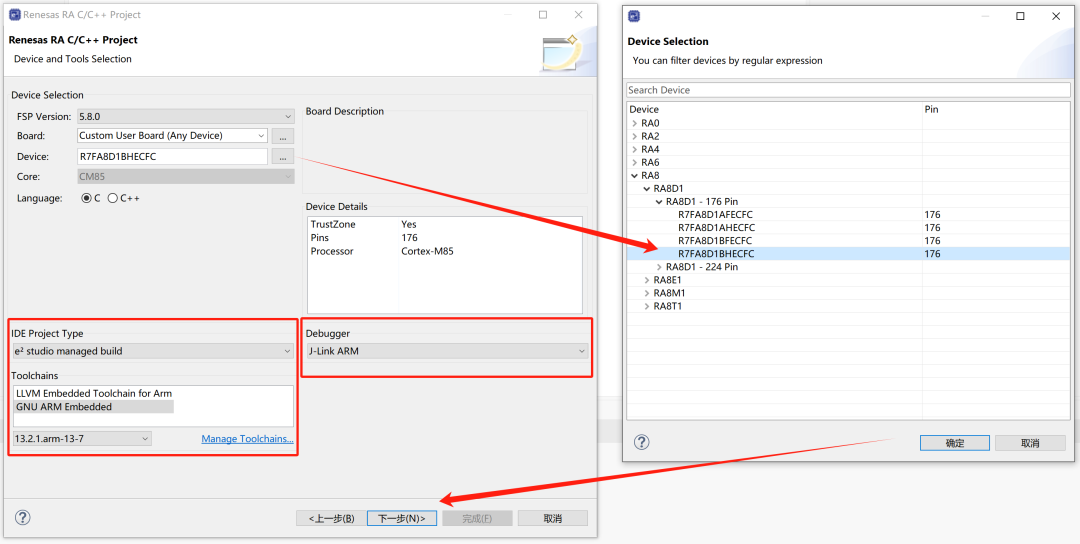Select the C language radio button
1080x544 pixels.
click(86, 198)
